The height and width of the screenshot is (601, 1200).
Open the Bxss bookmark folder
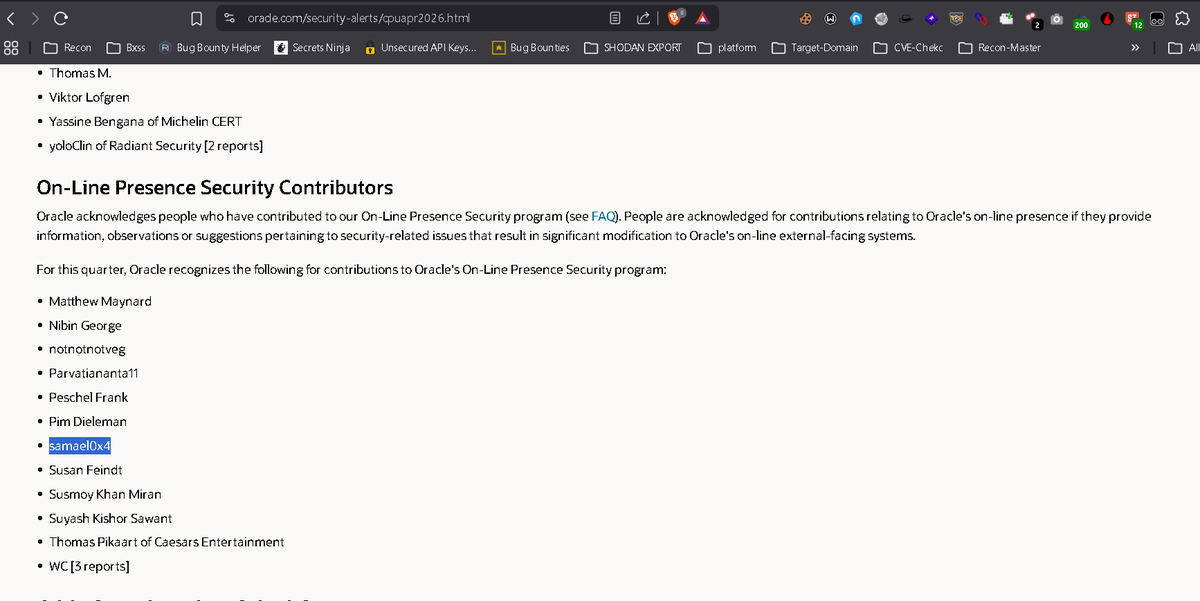126,47
